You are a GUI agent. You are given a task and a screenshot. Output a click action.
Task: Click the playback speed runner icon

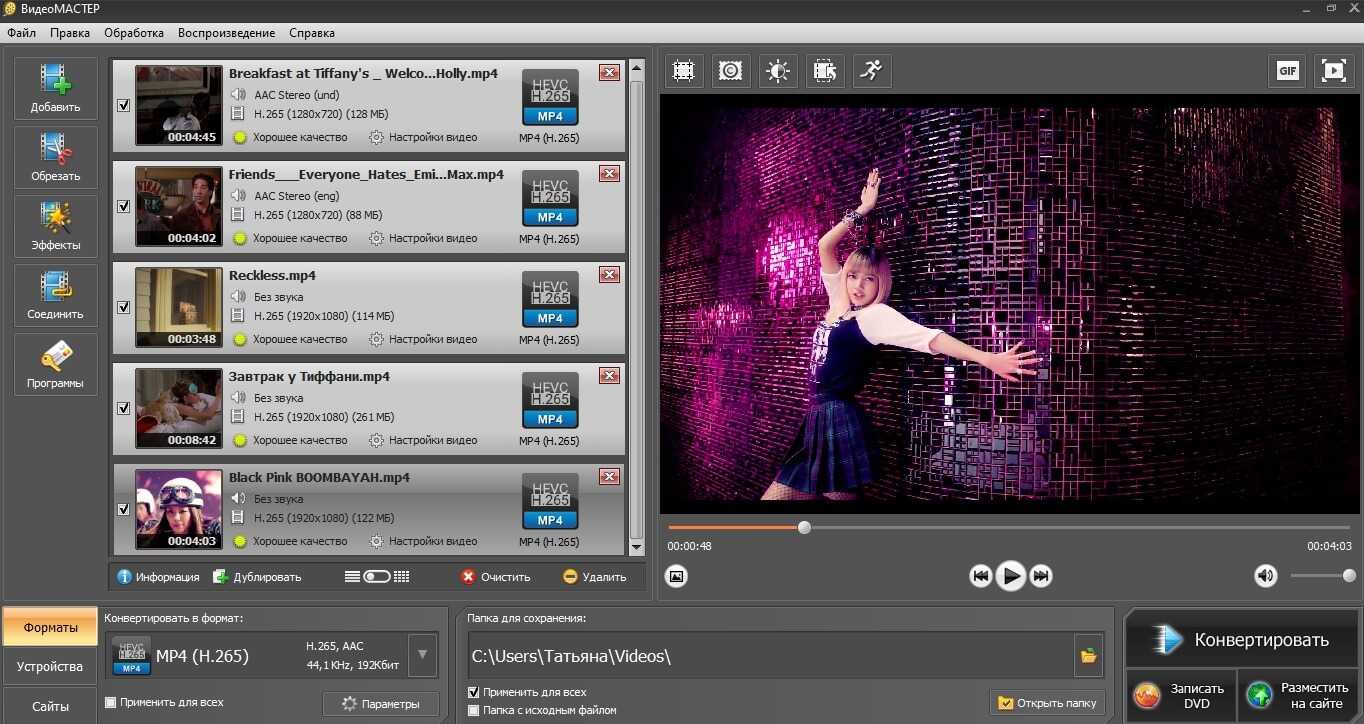click(871, 71)
